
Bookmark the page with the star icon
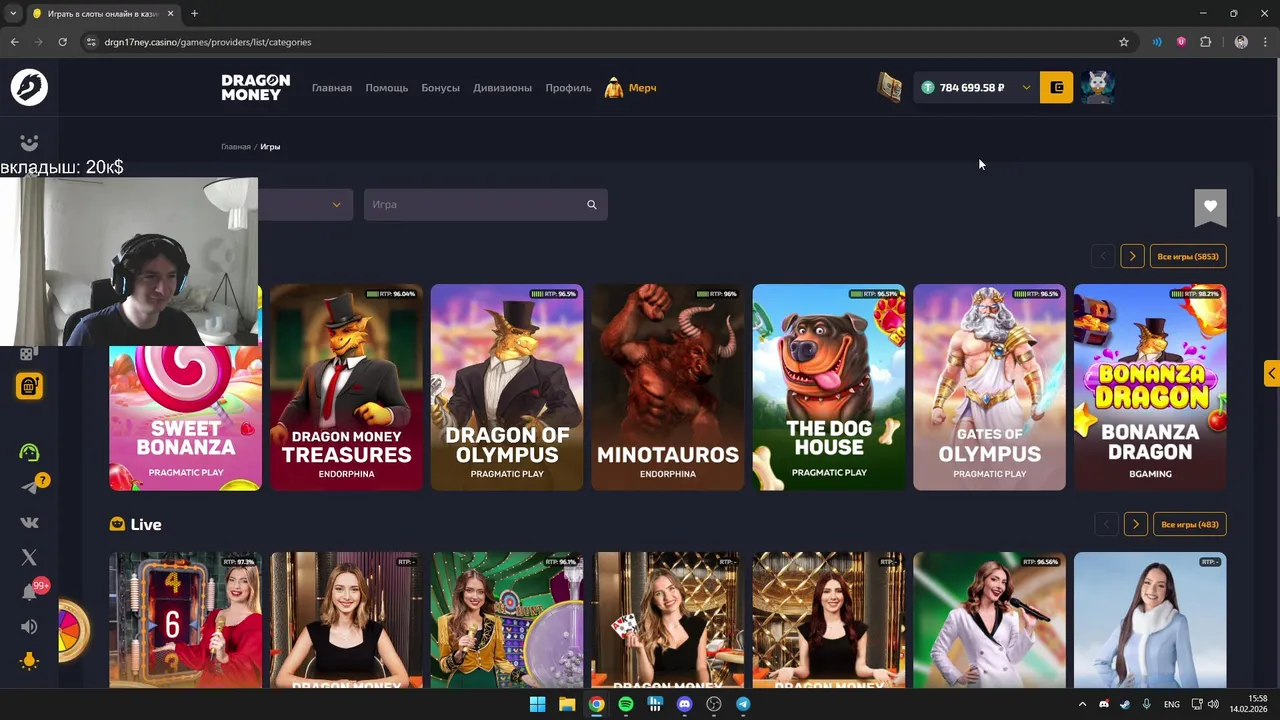pos(1124,42)
